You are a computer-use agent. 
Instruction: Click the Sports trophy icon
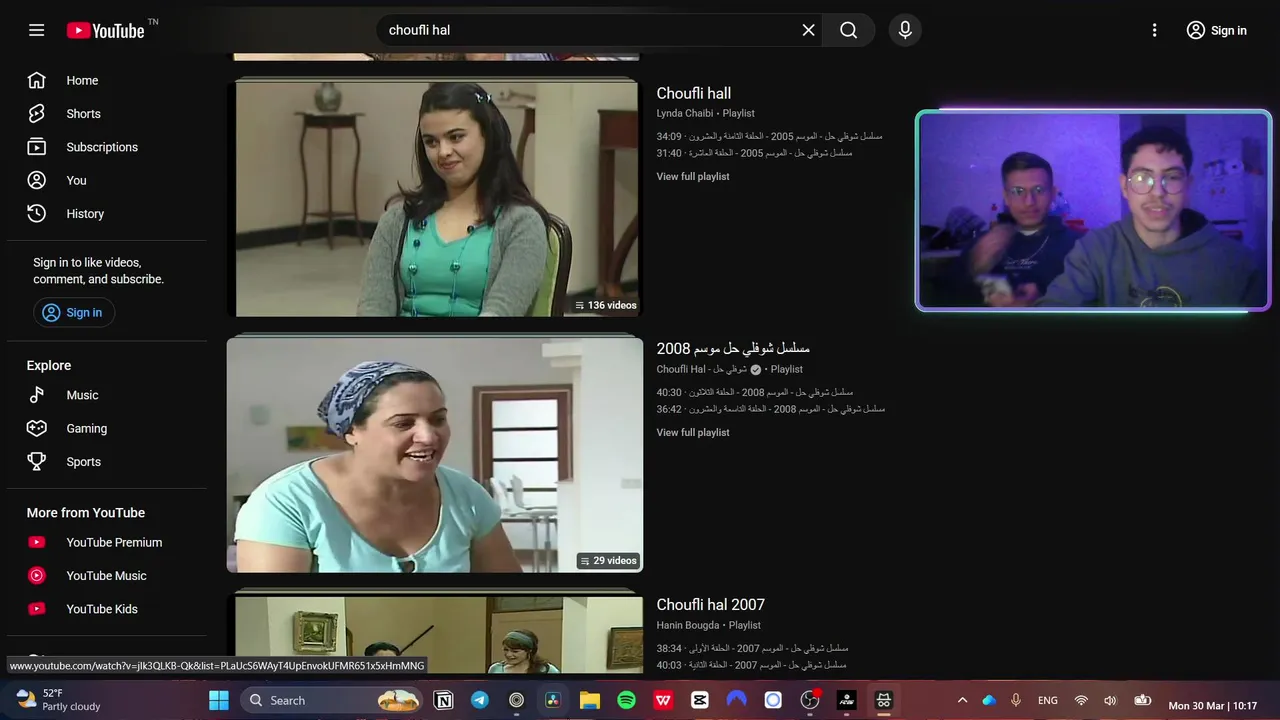click(37, 461)
